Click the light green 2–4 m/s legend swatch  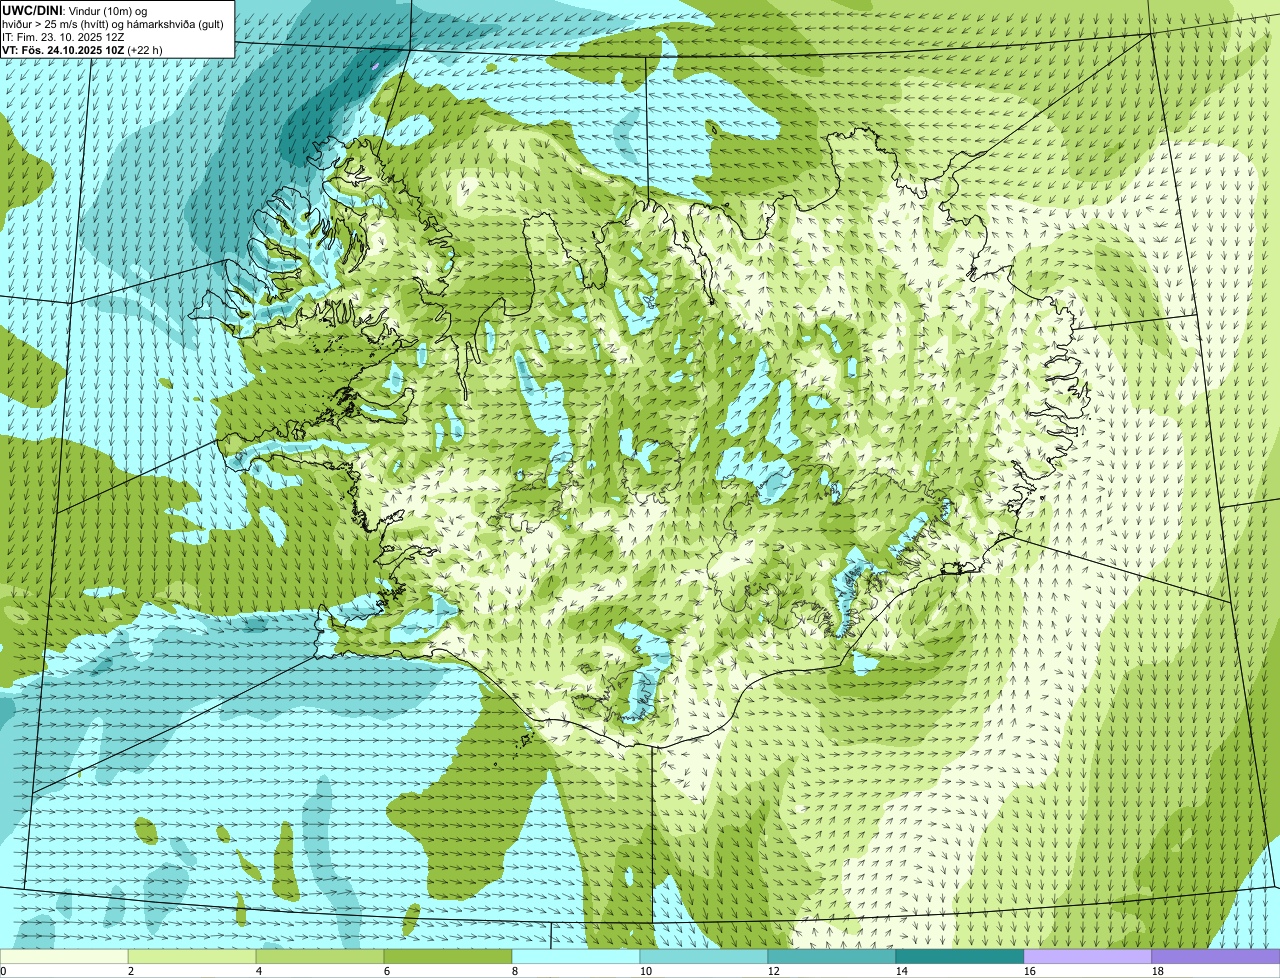click(192, 956)
